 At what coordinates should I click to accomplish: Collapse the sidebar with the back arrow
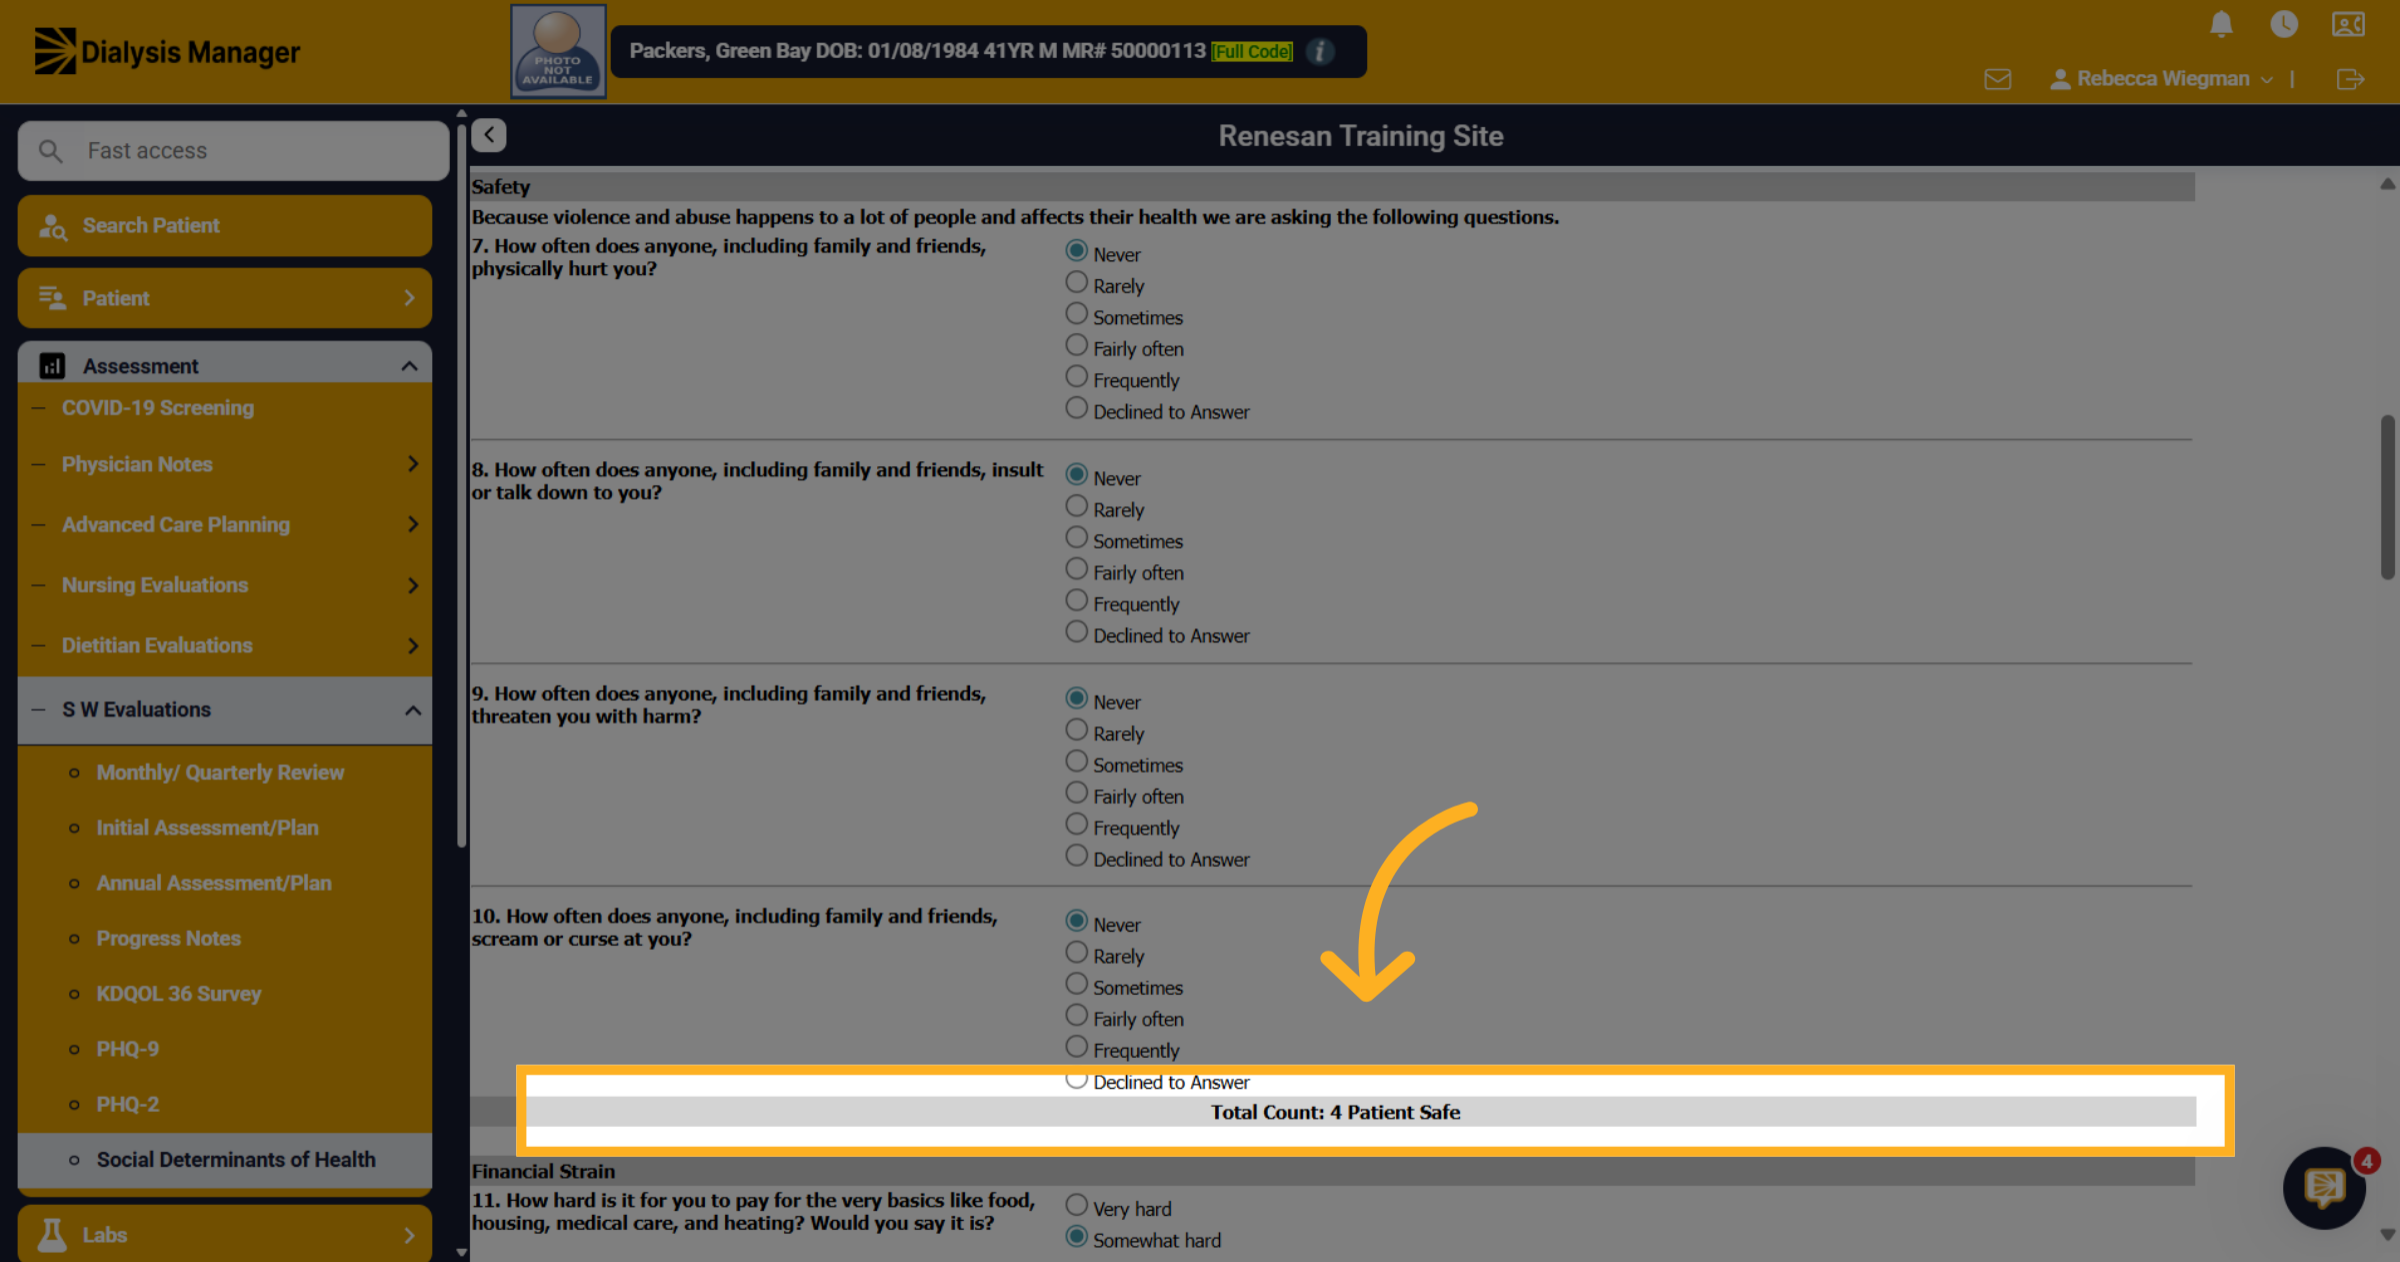[489, 135]
